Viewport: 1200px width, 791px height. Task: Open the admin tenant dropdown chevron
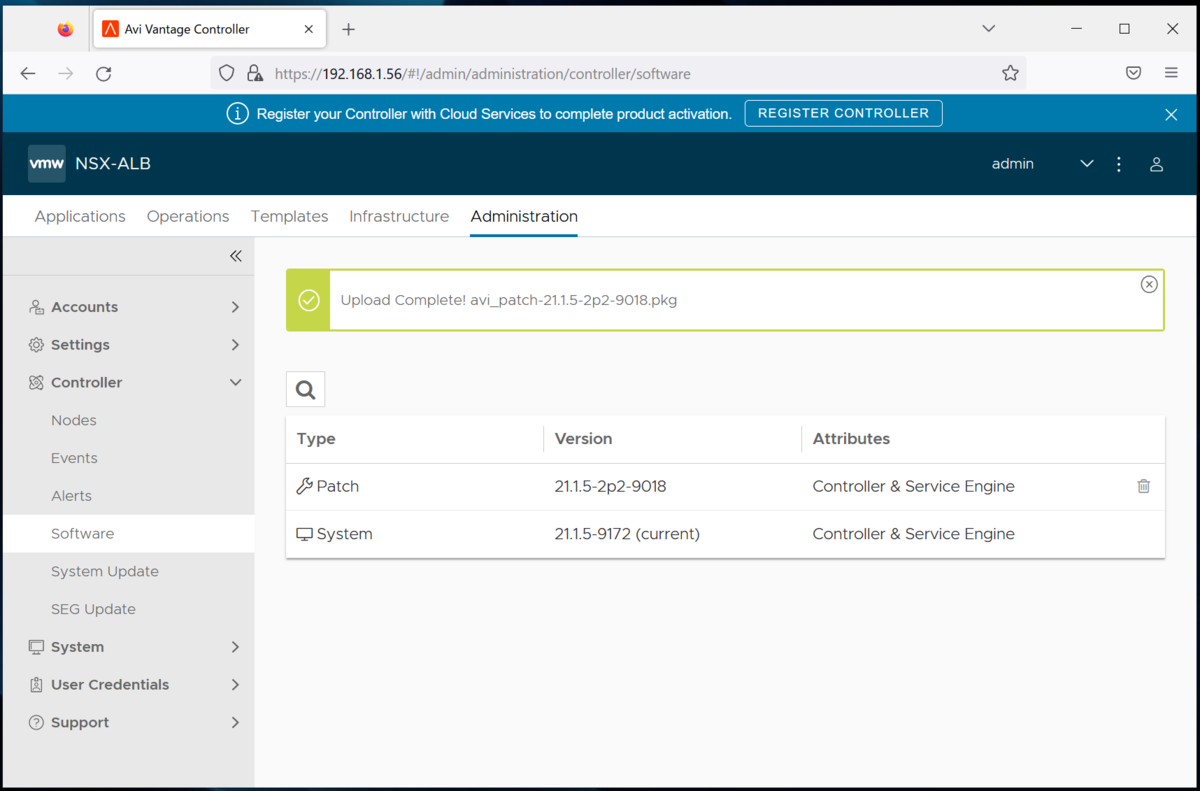pos(1087,164)
